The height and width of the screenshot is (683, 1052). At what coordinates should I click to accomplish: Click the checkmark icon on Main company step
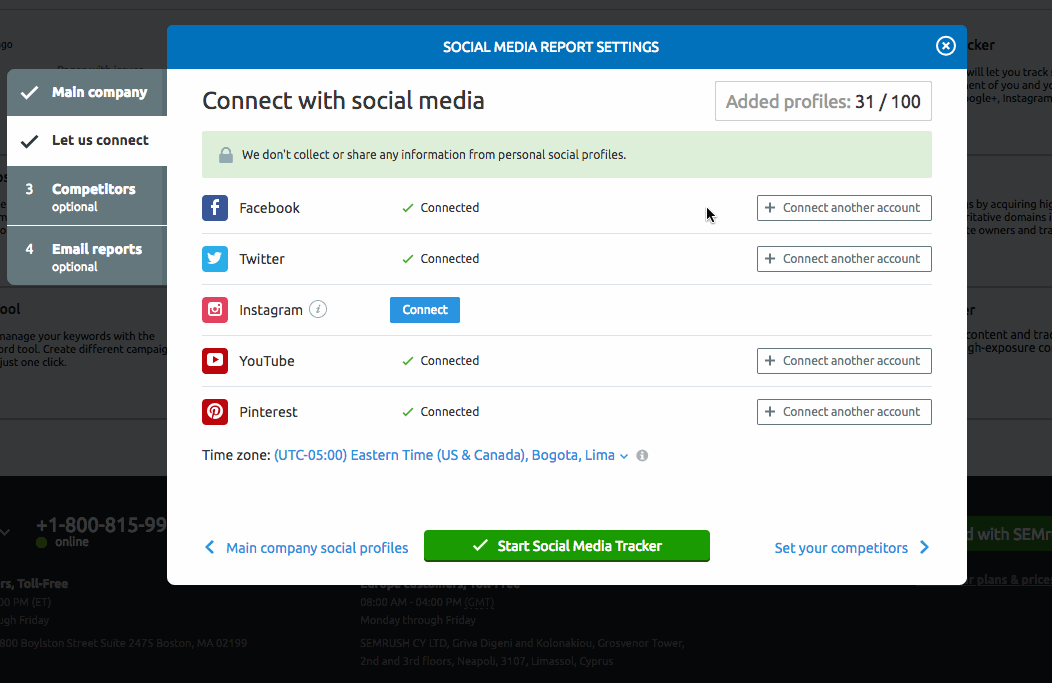(30, 93)
